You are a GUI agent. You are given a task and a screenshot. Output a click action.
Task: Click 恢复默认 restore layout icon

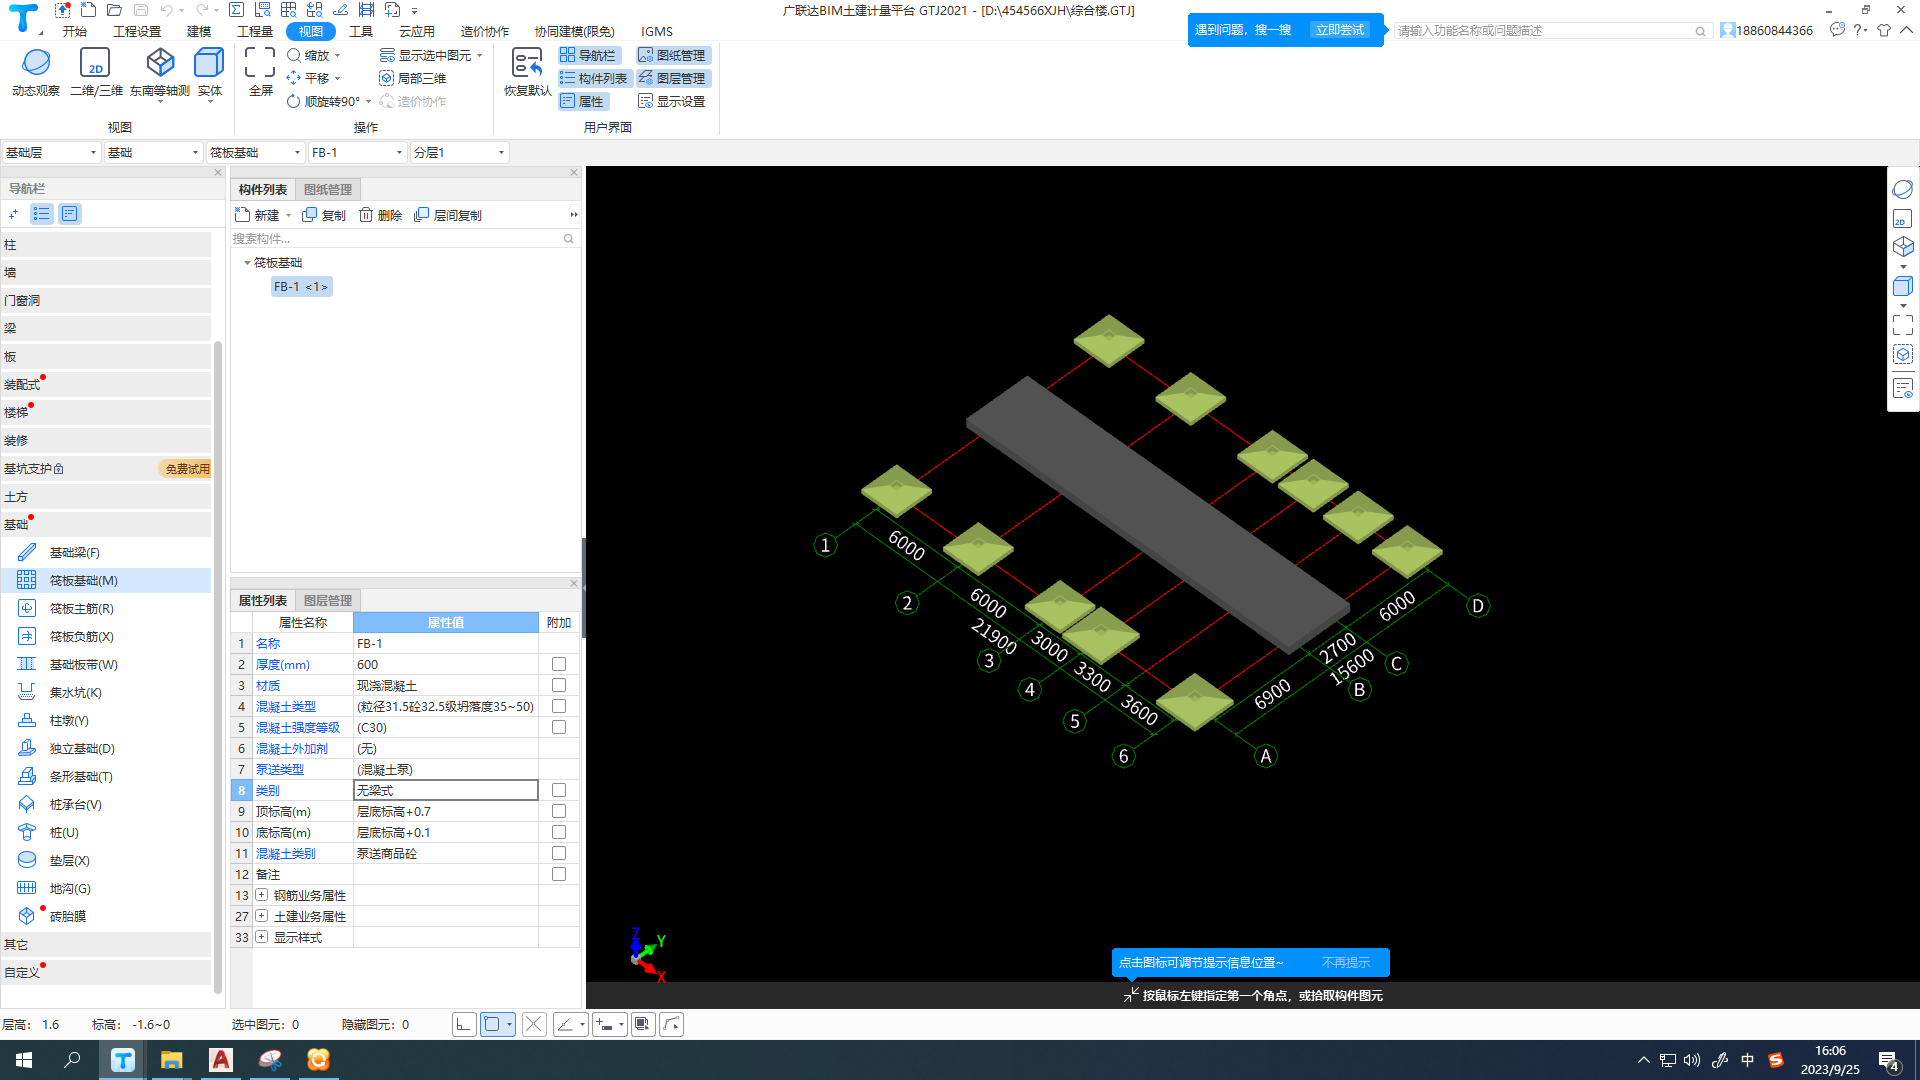coord(526,64)
